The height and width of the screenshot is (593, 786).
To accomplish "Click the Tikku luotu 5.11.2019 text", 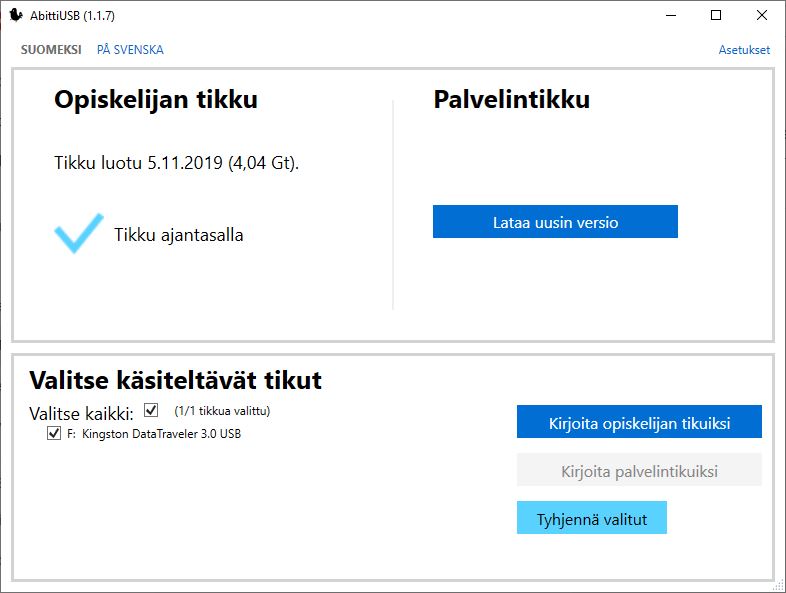I will pos(176,162).
